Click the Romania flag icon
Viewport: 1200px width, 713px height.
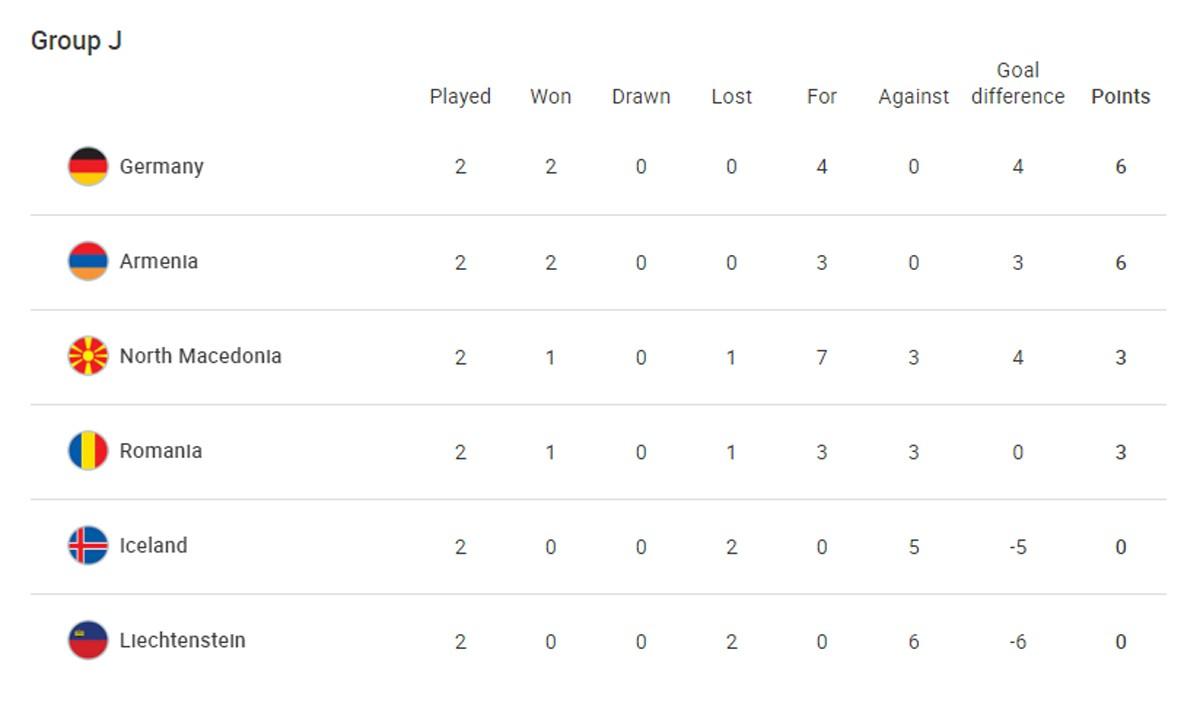[x=88, y=451]
